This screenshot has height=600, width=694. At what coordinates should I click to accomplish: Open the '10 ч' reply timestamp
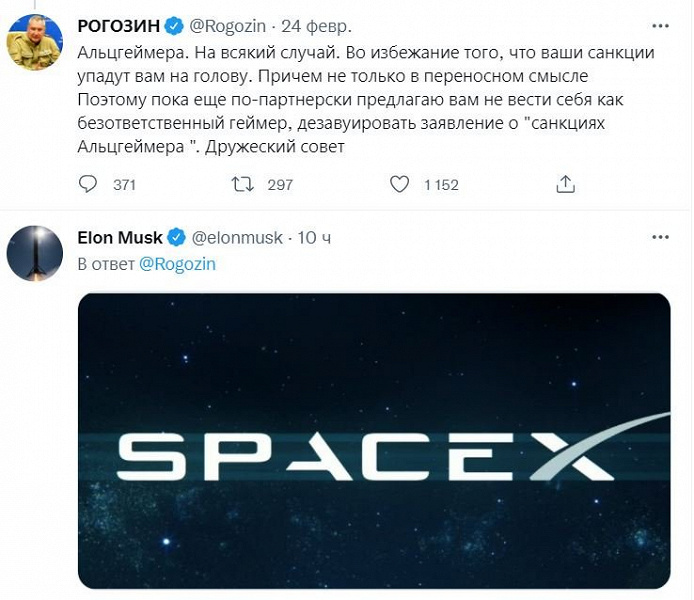(314, 238)
